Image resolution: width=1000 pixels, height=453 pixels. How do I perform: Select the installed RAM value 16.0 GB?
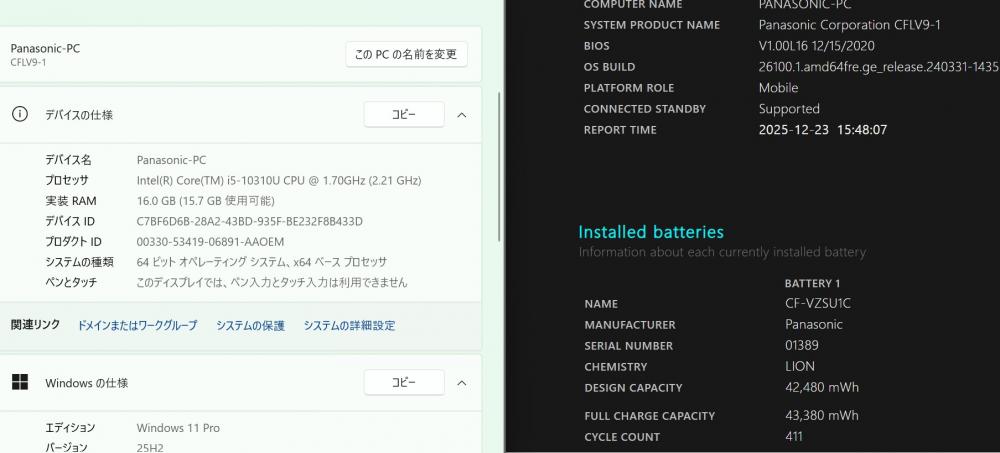pyautogui.click(x=205, y=201)
